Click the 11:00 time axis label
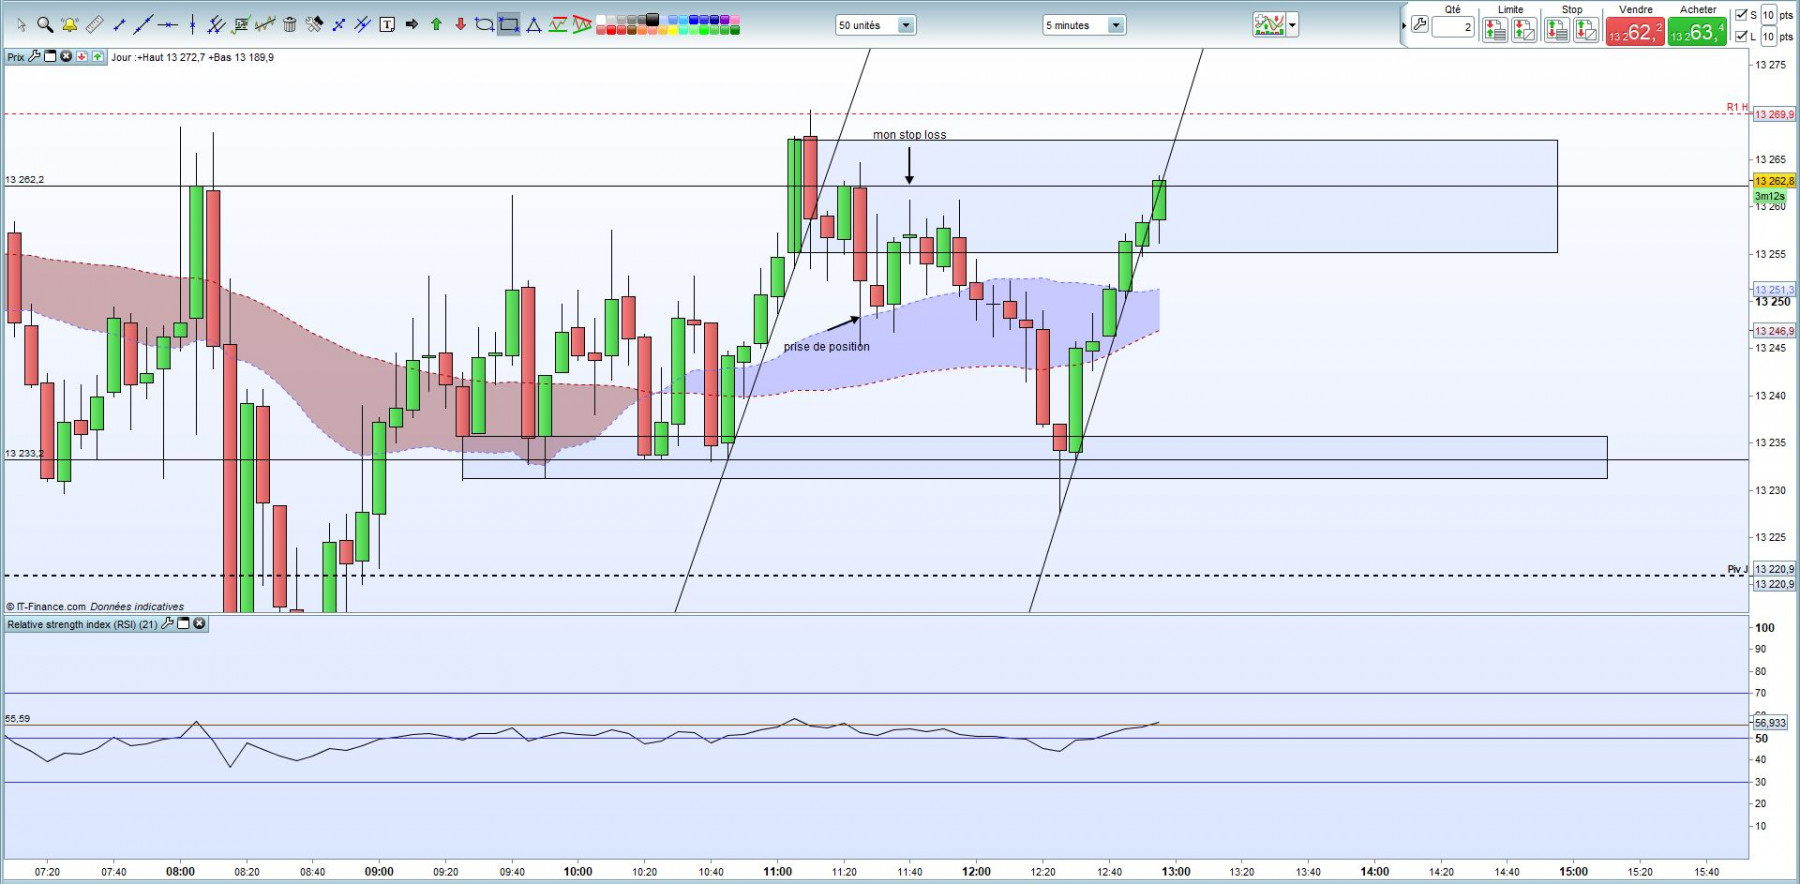The image size is (1800, 884). [x=777, y=871]
